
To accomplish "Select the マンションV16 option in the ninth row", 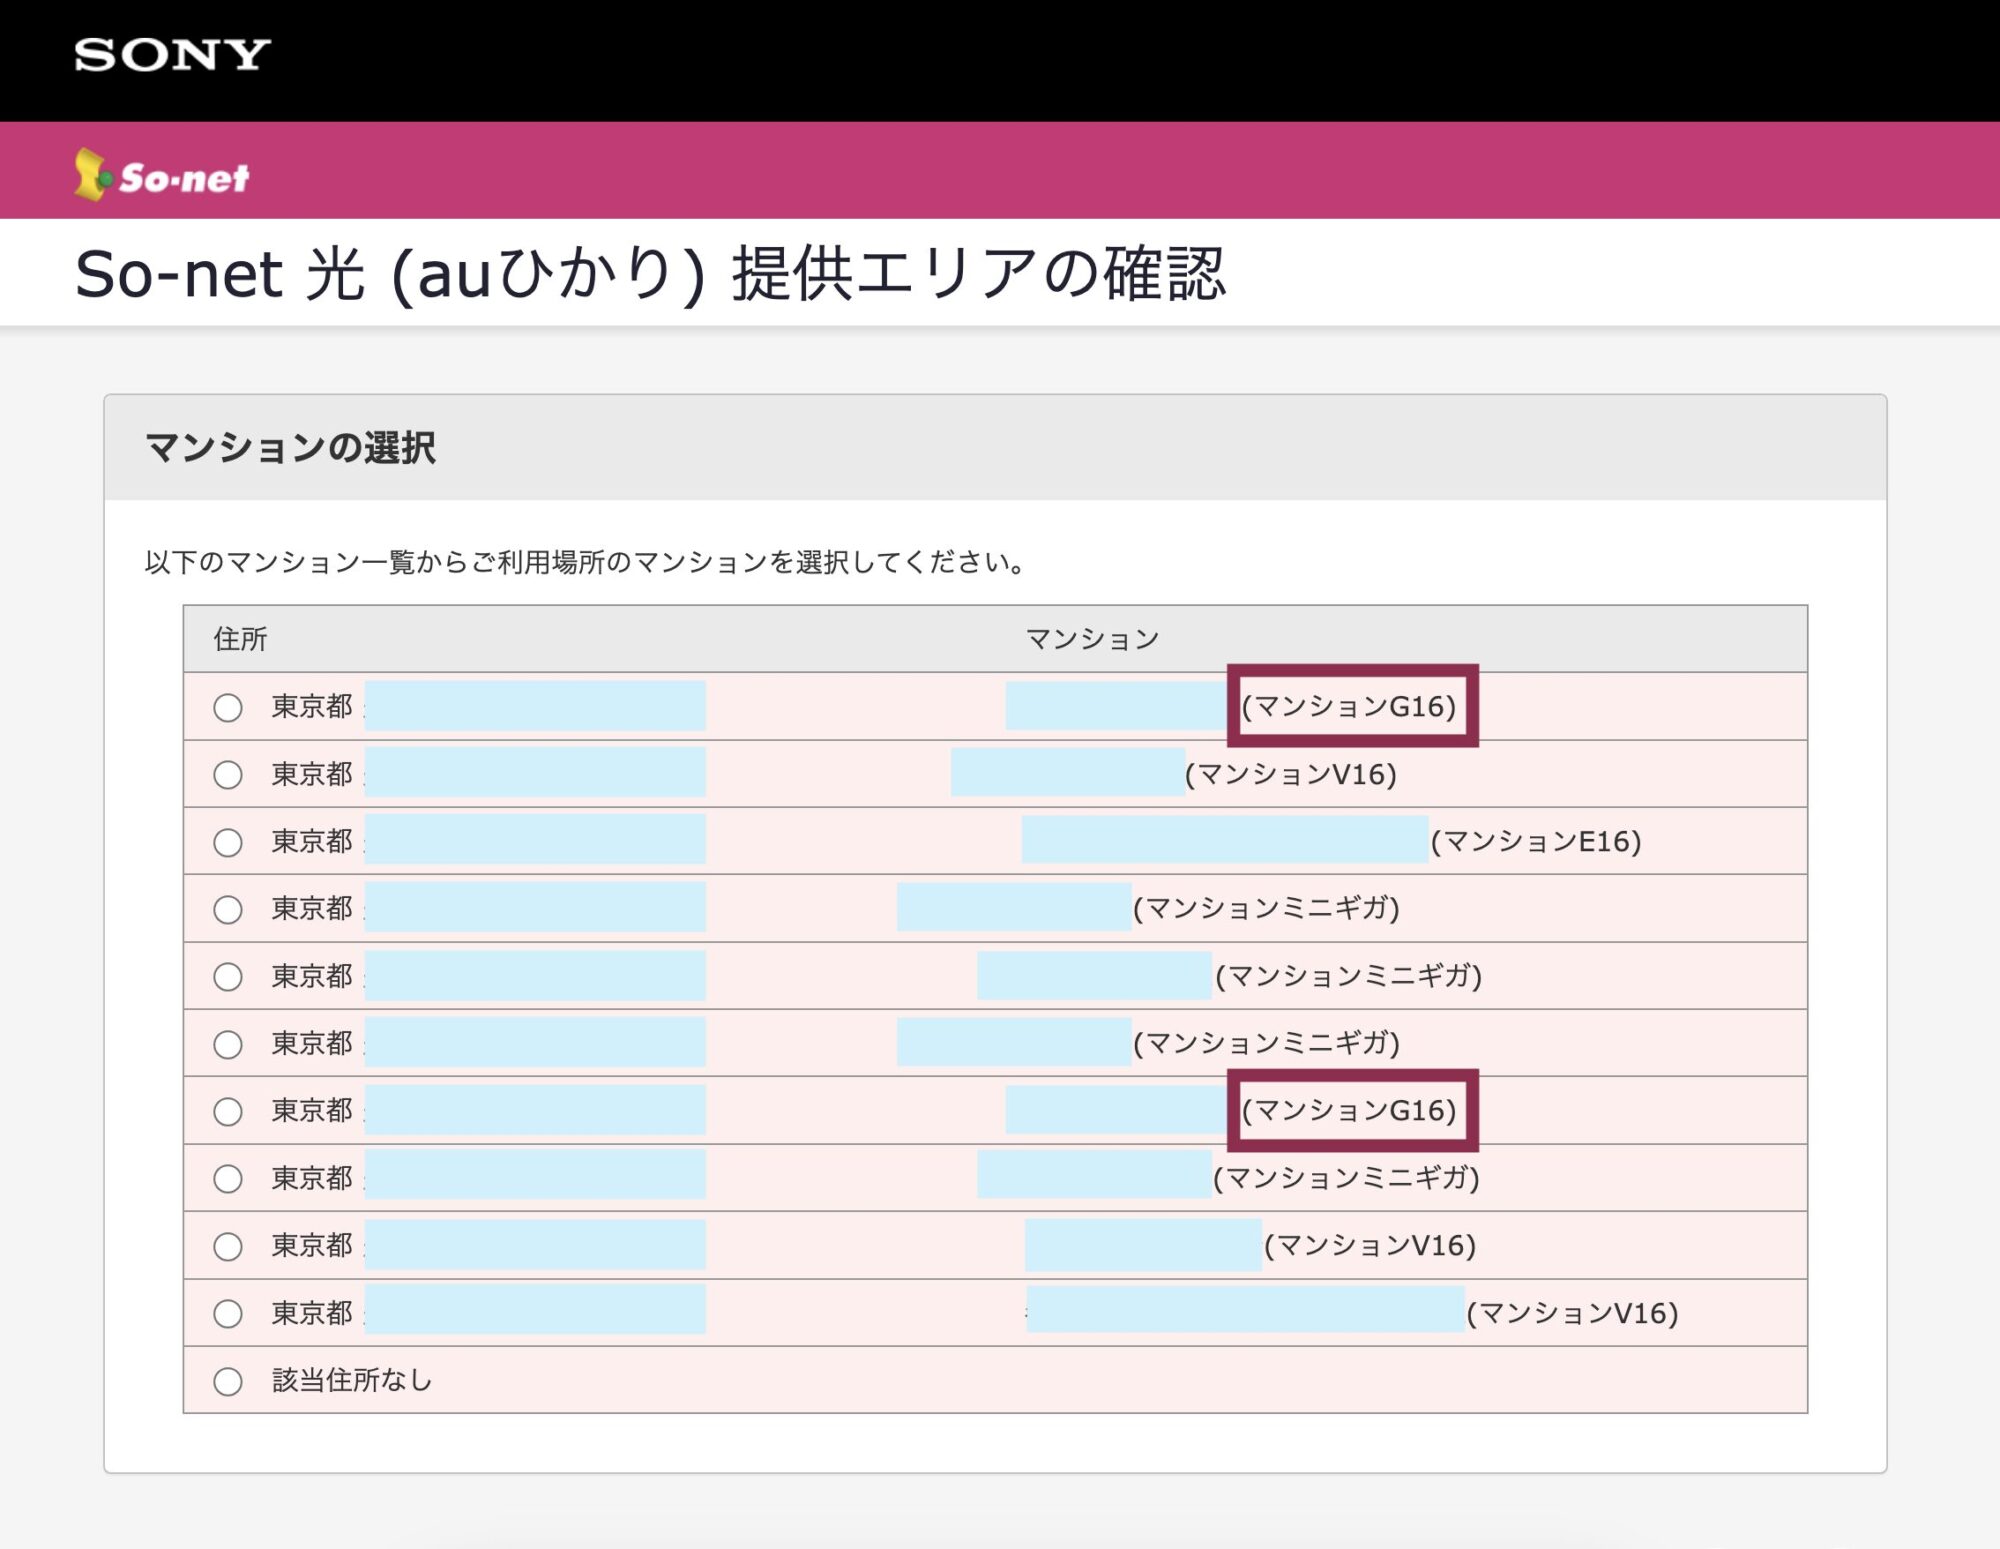I will (x=228, y=1246).
